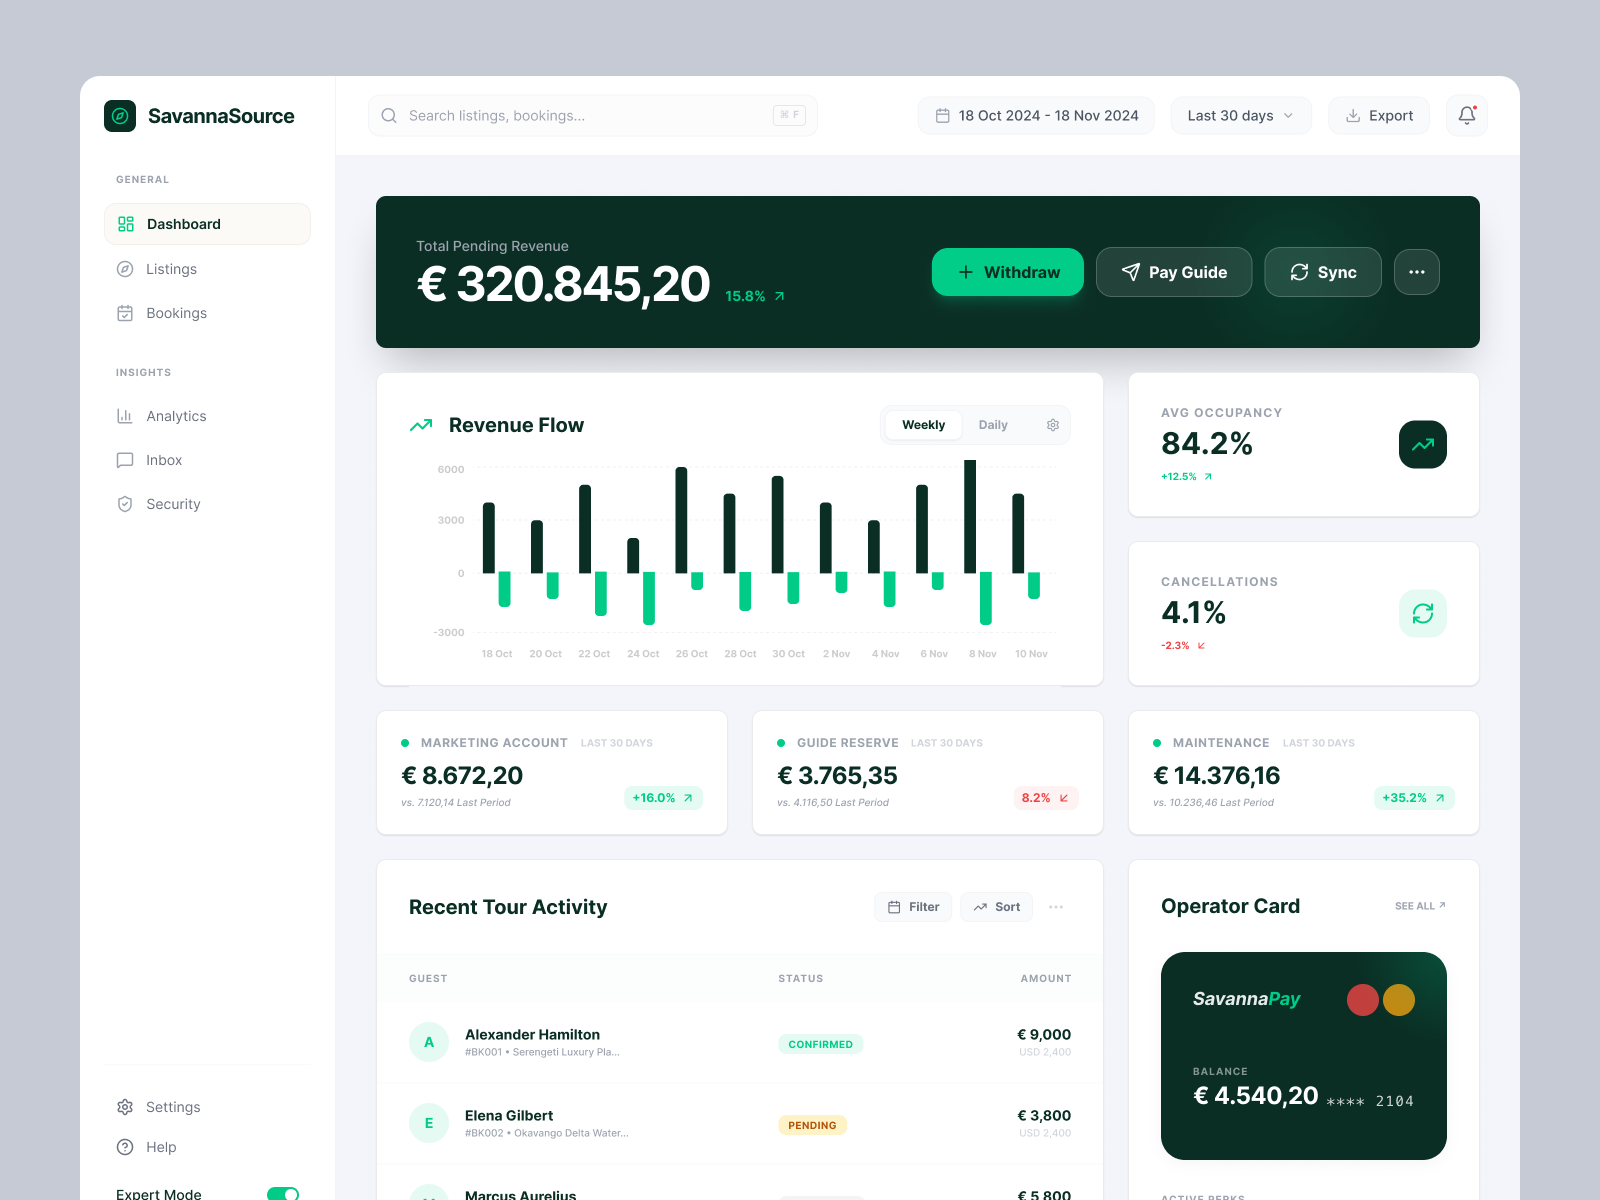Image resolution: width=1600 pixels, height=1200 pixels.
Task: Click the search magnifier icon
Action: (x=389, y=116)
